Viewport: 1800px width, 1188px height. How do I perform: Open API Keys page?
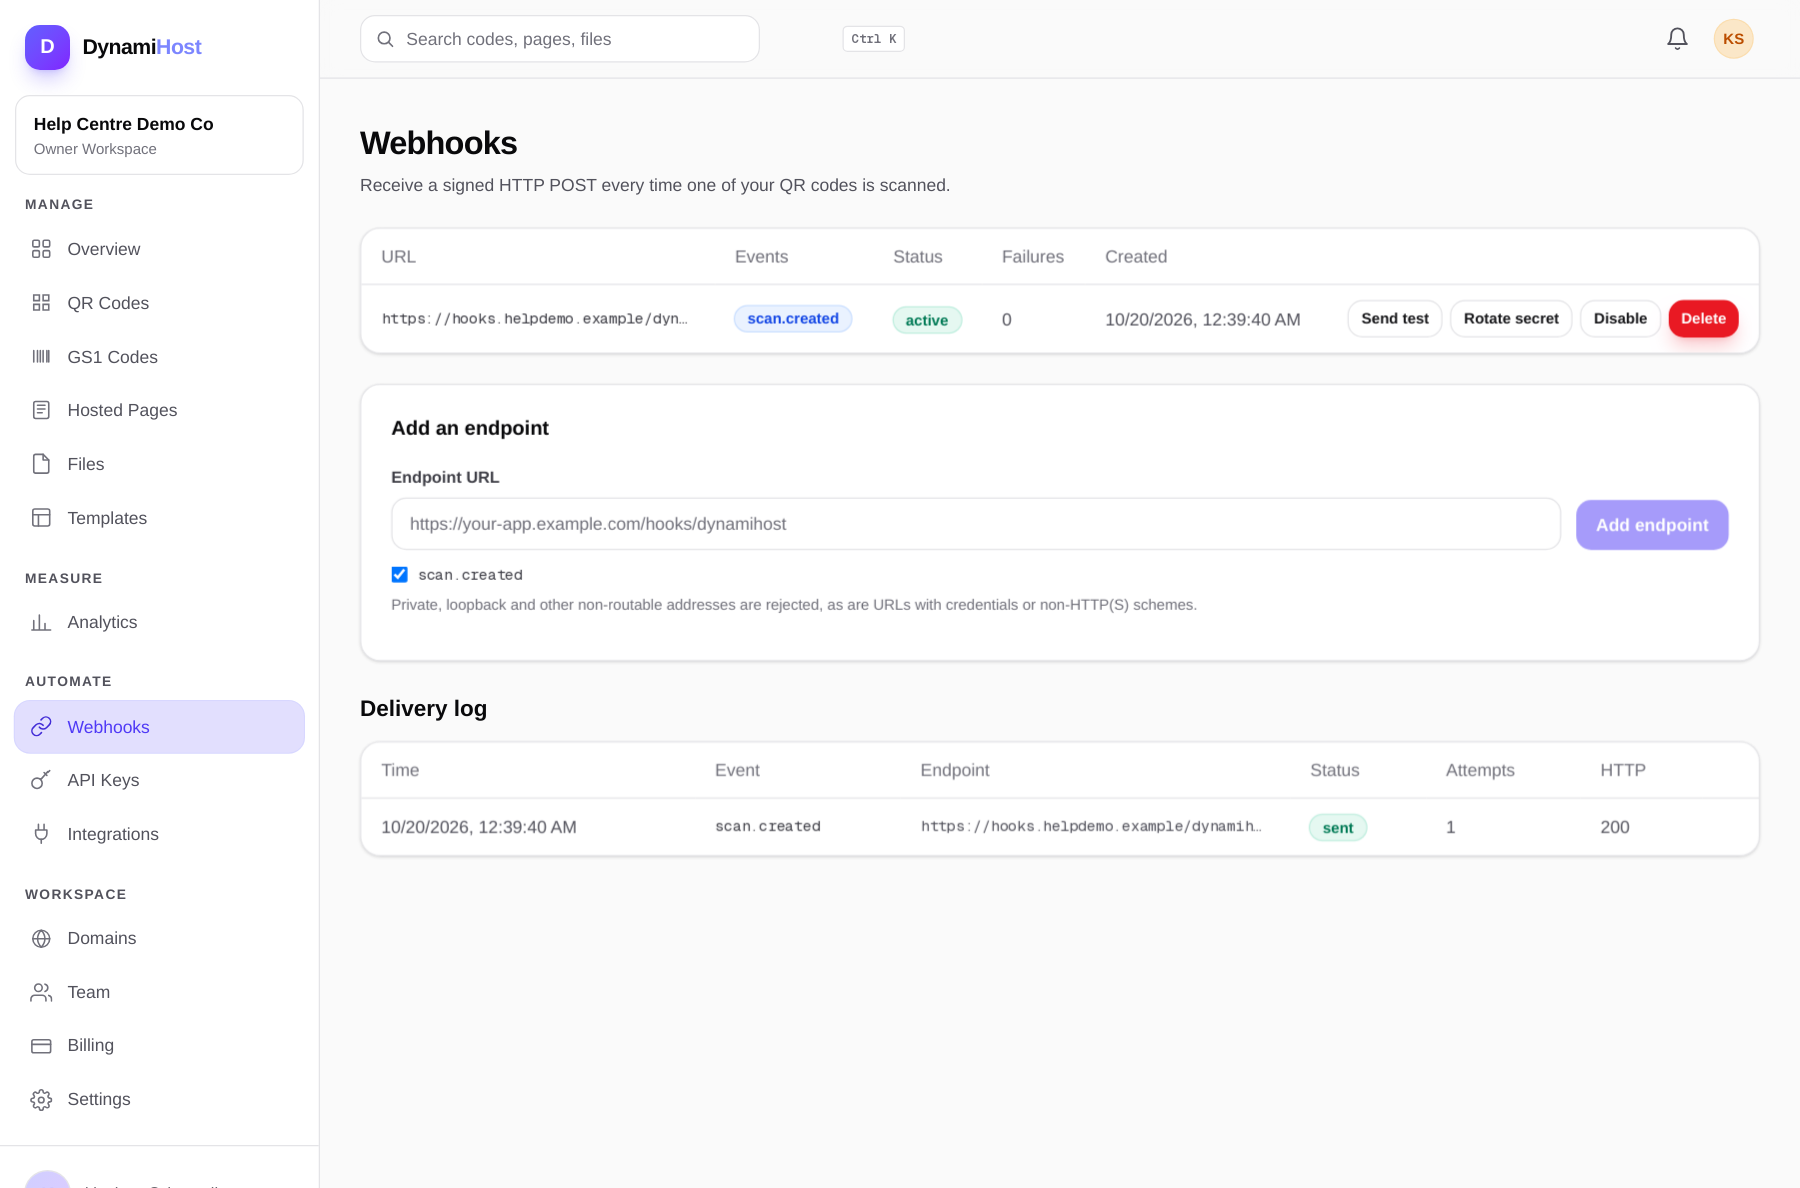tap(159, 780)
